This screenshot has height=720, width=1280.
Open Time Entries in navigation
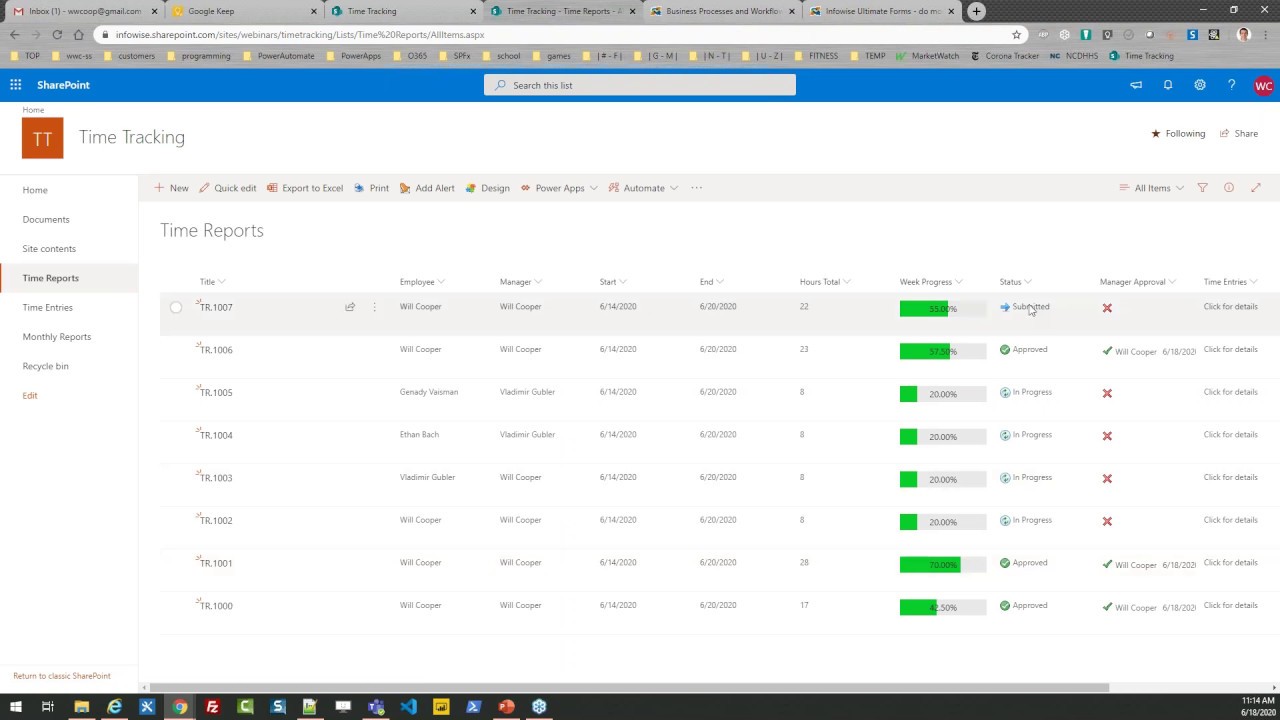(x=47, y=308)
